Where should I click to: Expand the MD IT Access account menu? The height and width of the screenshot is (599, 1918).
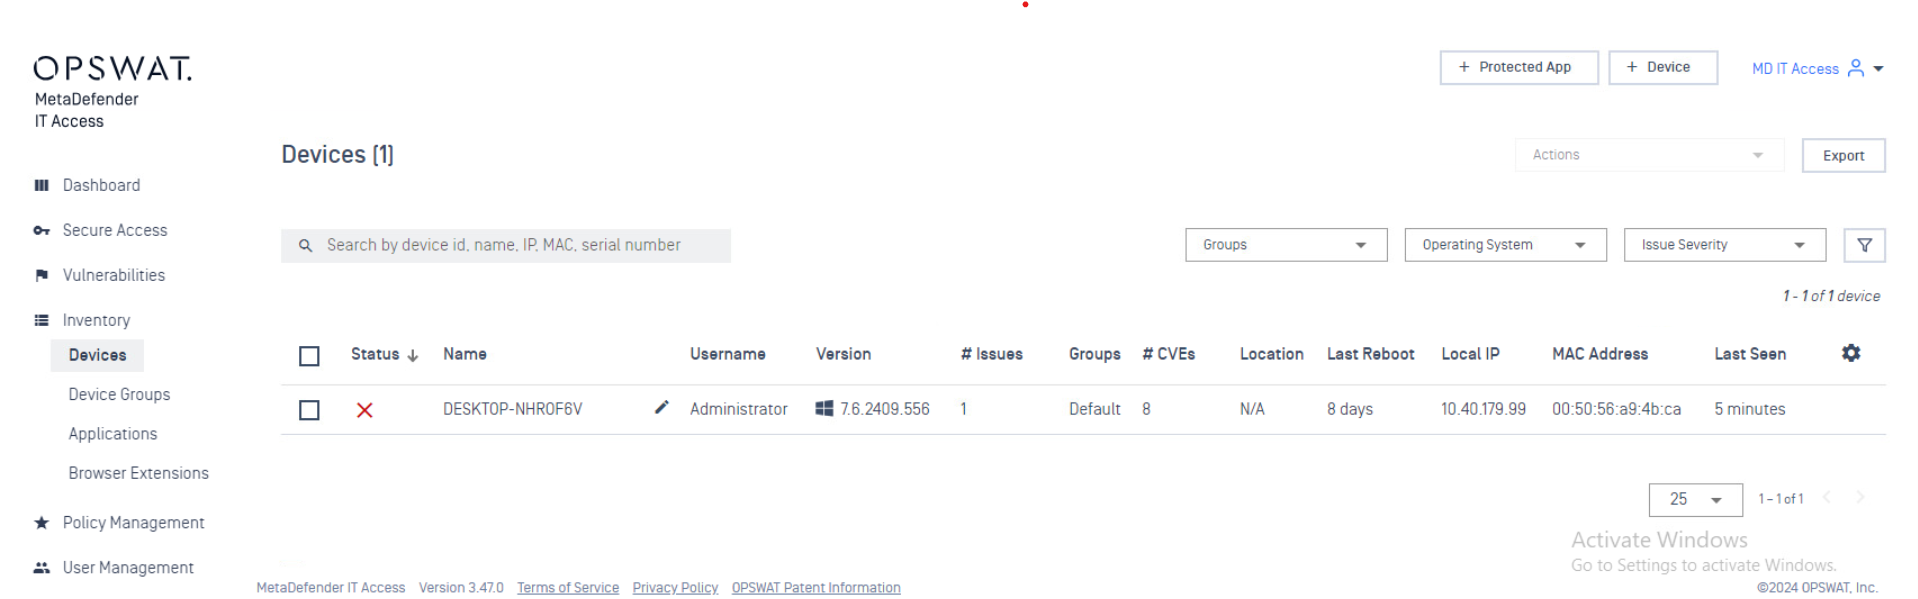(x=1817, y=69)
